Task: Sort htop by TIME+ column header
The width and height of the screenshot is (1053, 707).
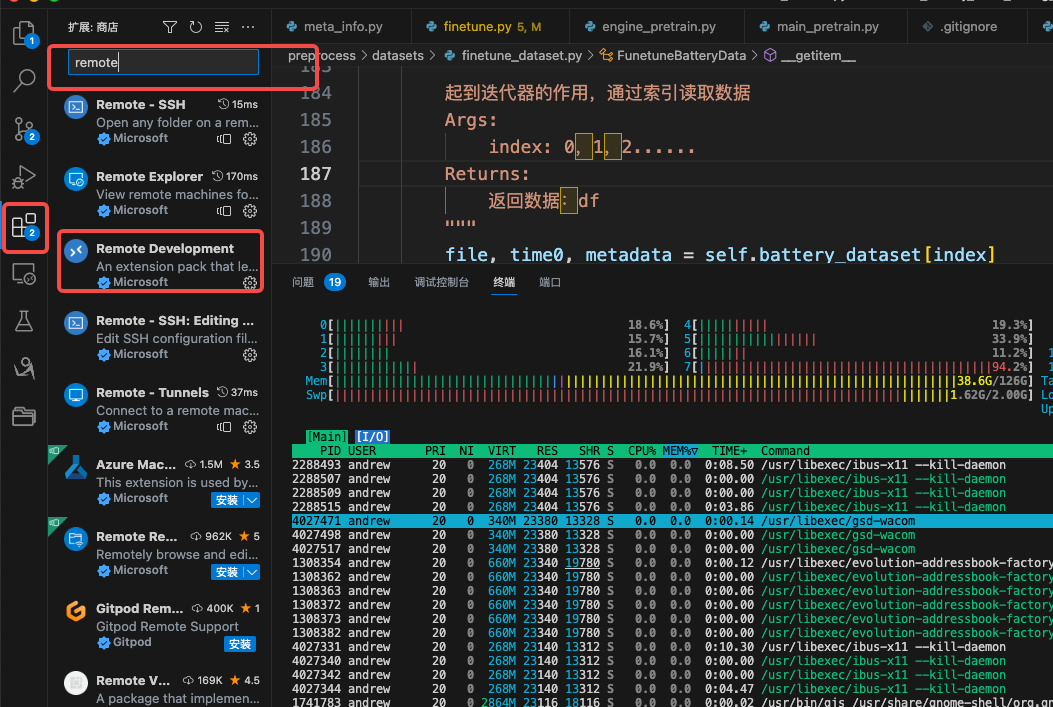Action: coord(729,451)
